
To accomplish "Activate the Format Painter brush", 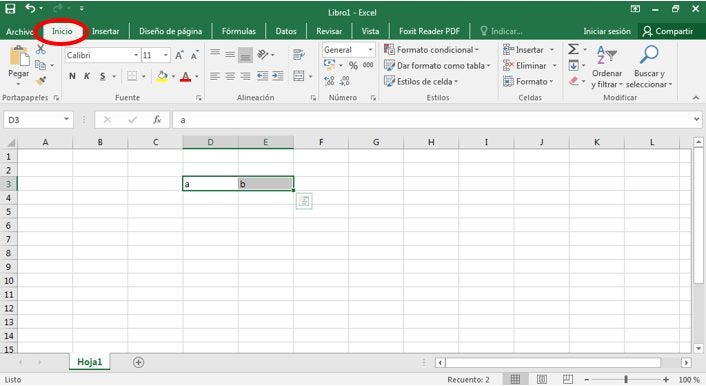I will [x=41, y=81].
